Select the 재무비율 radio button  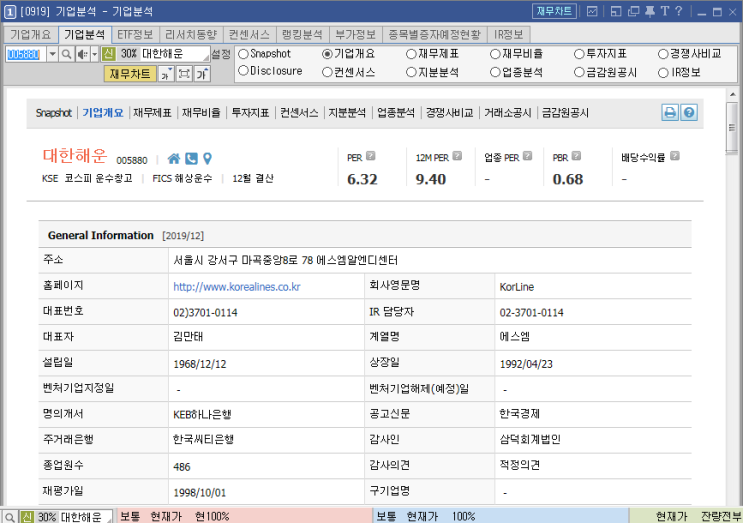[x=495, y=54]
